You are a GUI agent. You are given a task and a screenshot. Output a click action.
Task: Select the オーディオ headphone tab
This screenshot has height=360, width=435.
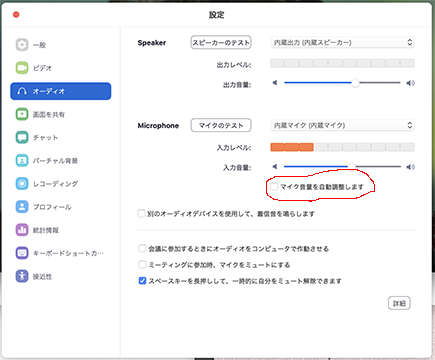(61, 91)
